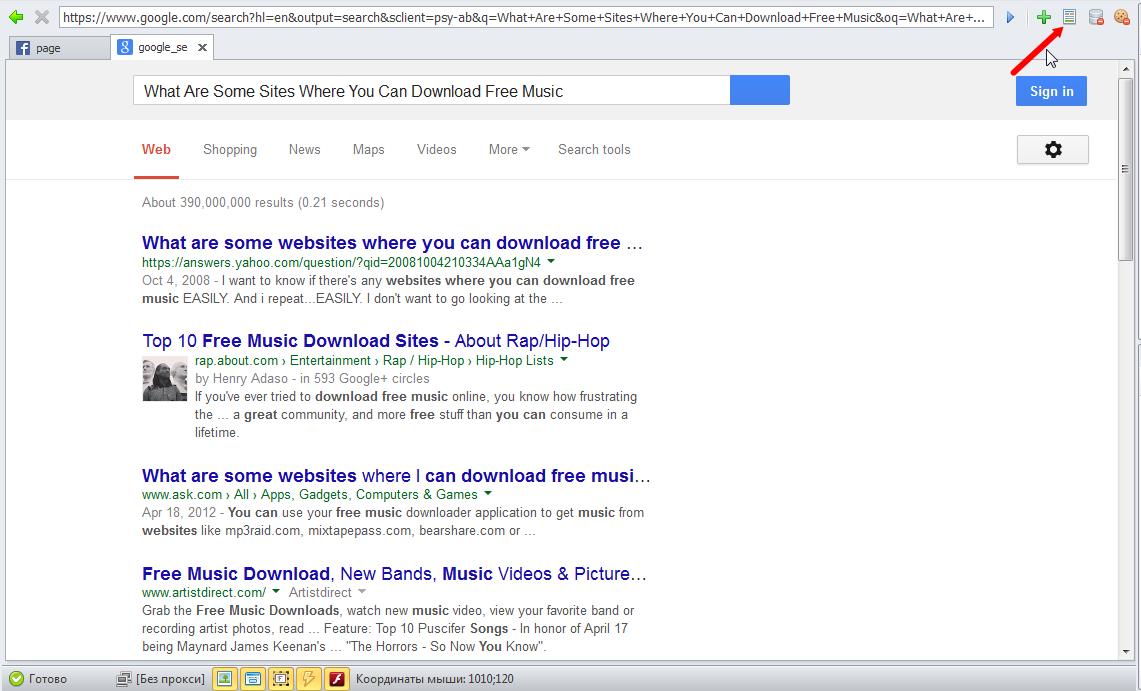This screenshot has width=1141, height=691.
Task: Click the Henry Adaso author thumbnail
Action: tap(164, 379)
